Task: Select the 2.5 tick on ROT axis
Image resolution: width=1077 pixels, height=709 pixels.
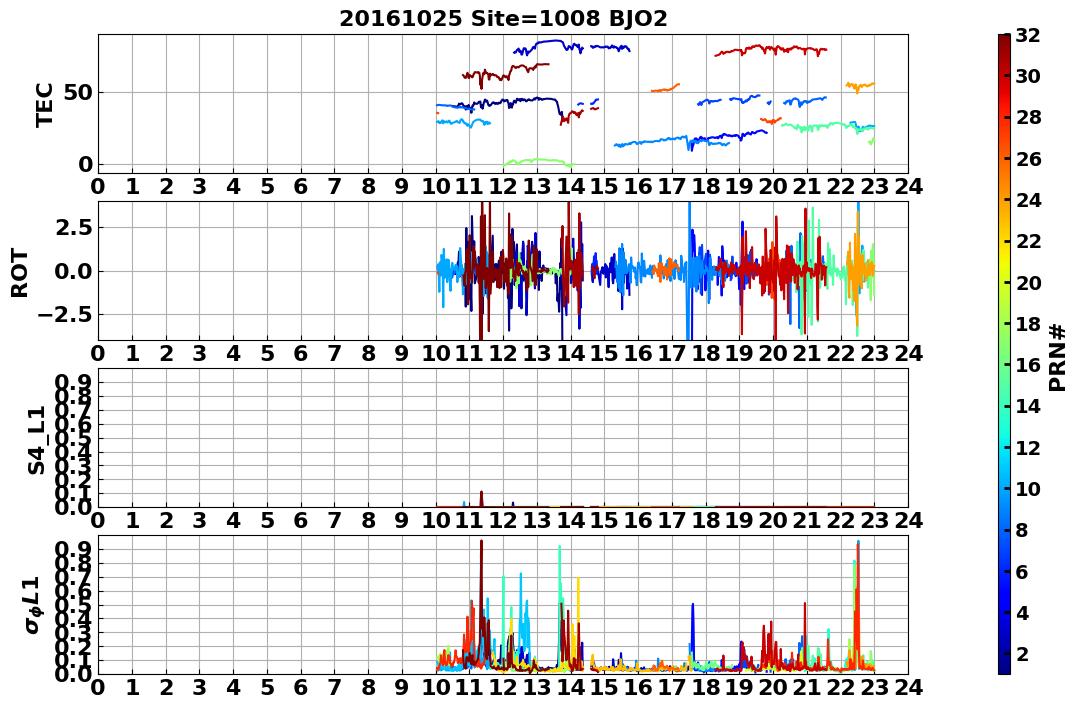Action: (74, 227)
